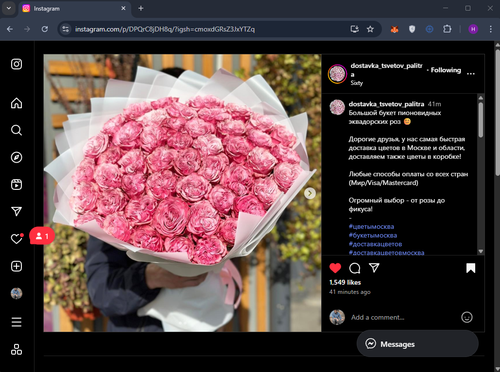Open Instagram home logo in sidebar

(x=16, y=64)
